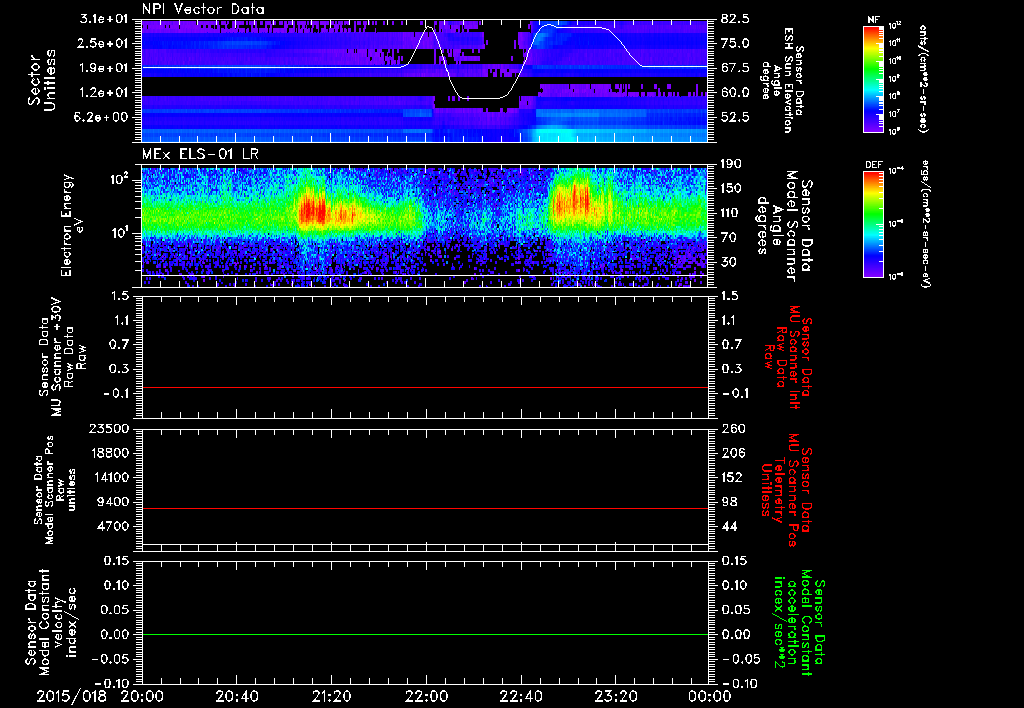Click the 21:20 time axis label
The height and width of the screenshot is (708, 1024).
(x=331, y=696)
